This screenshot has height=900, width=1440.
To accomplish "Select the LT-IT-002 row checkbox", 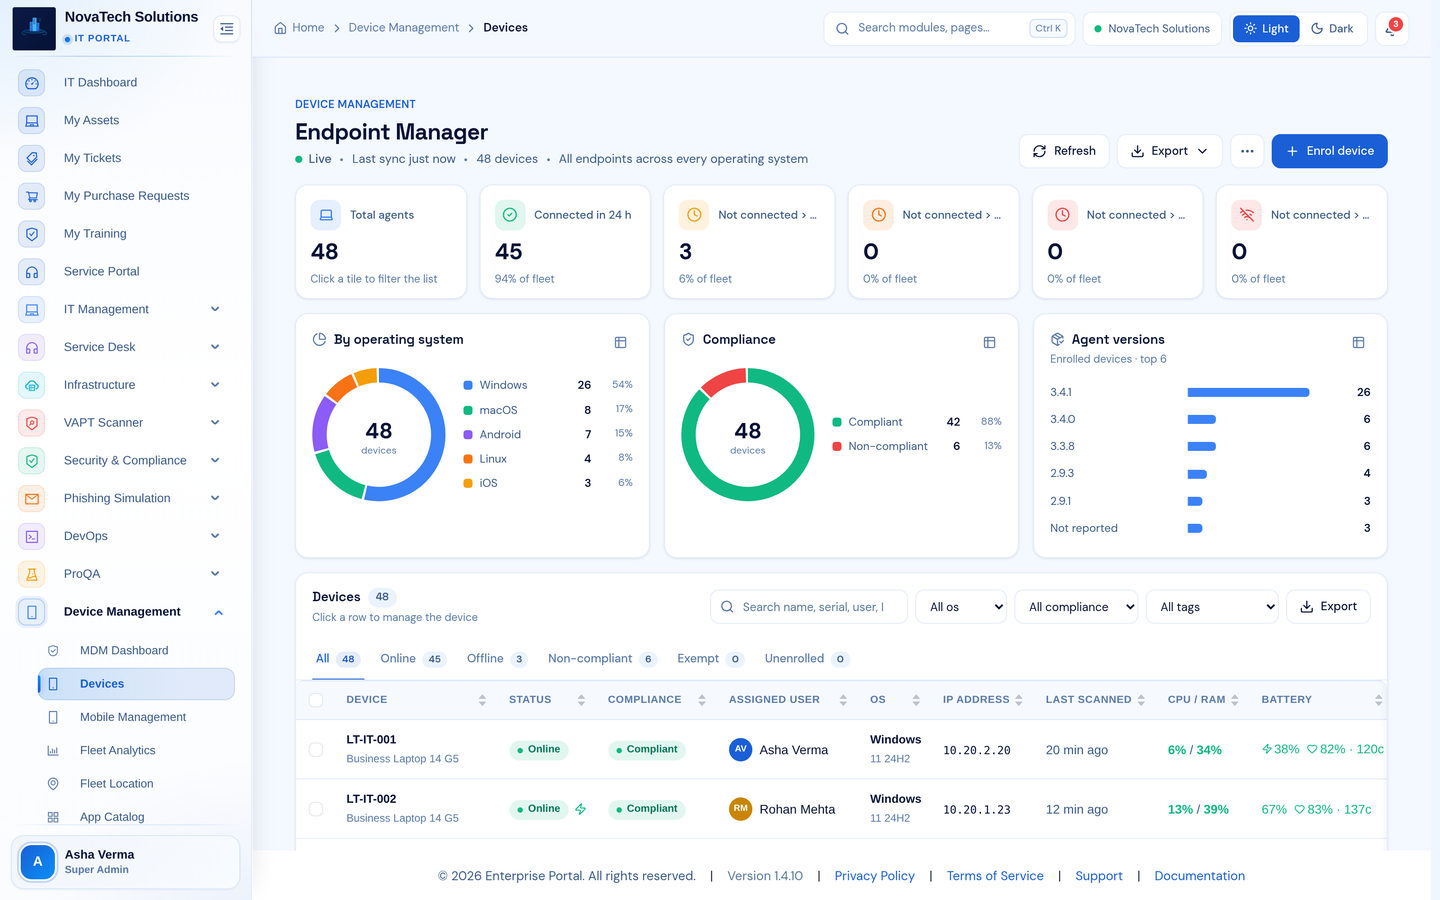I will pos(316,809).
